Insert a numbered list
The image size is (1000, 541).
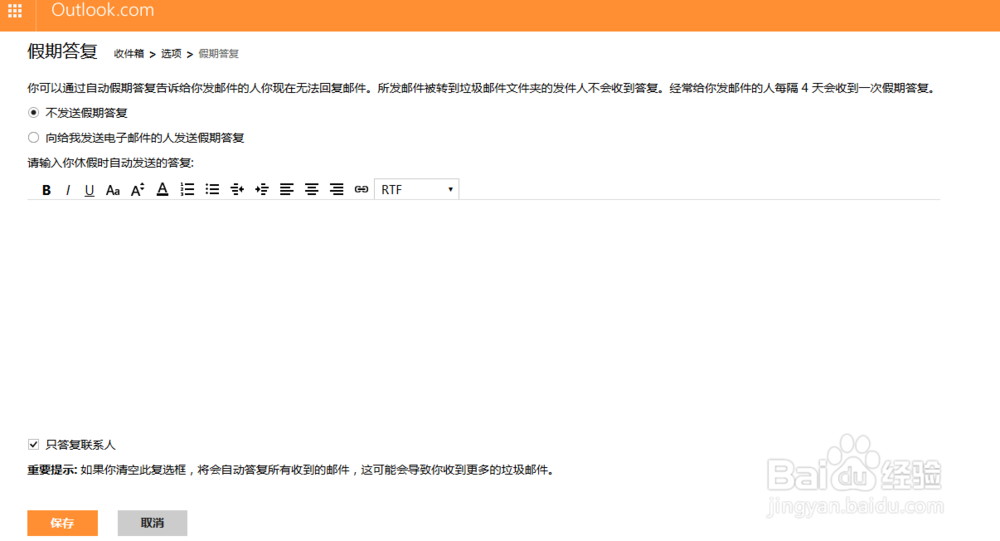pyautogui.click(x=188, y=189)
